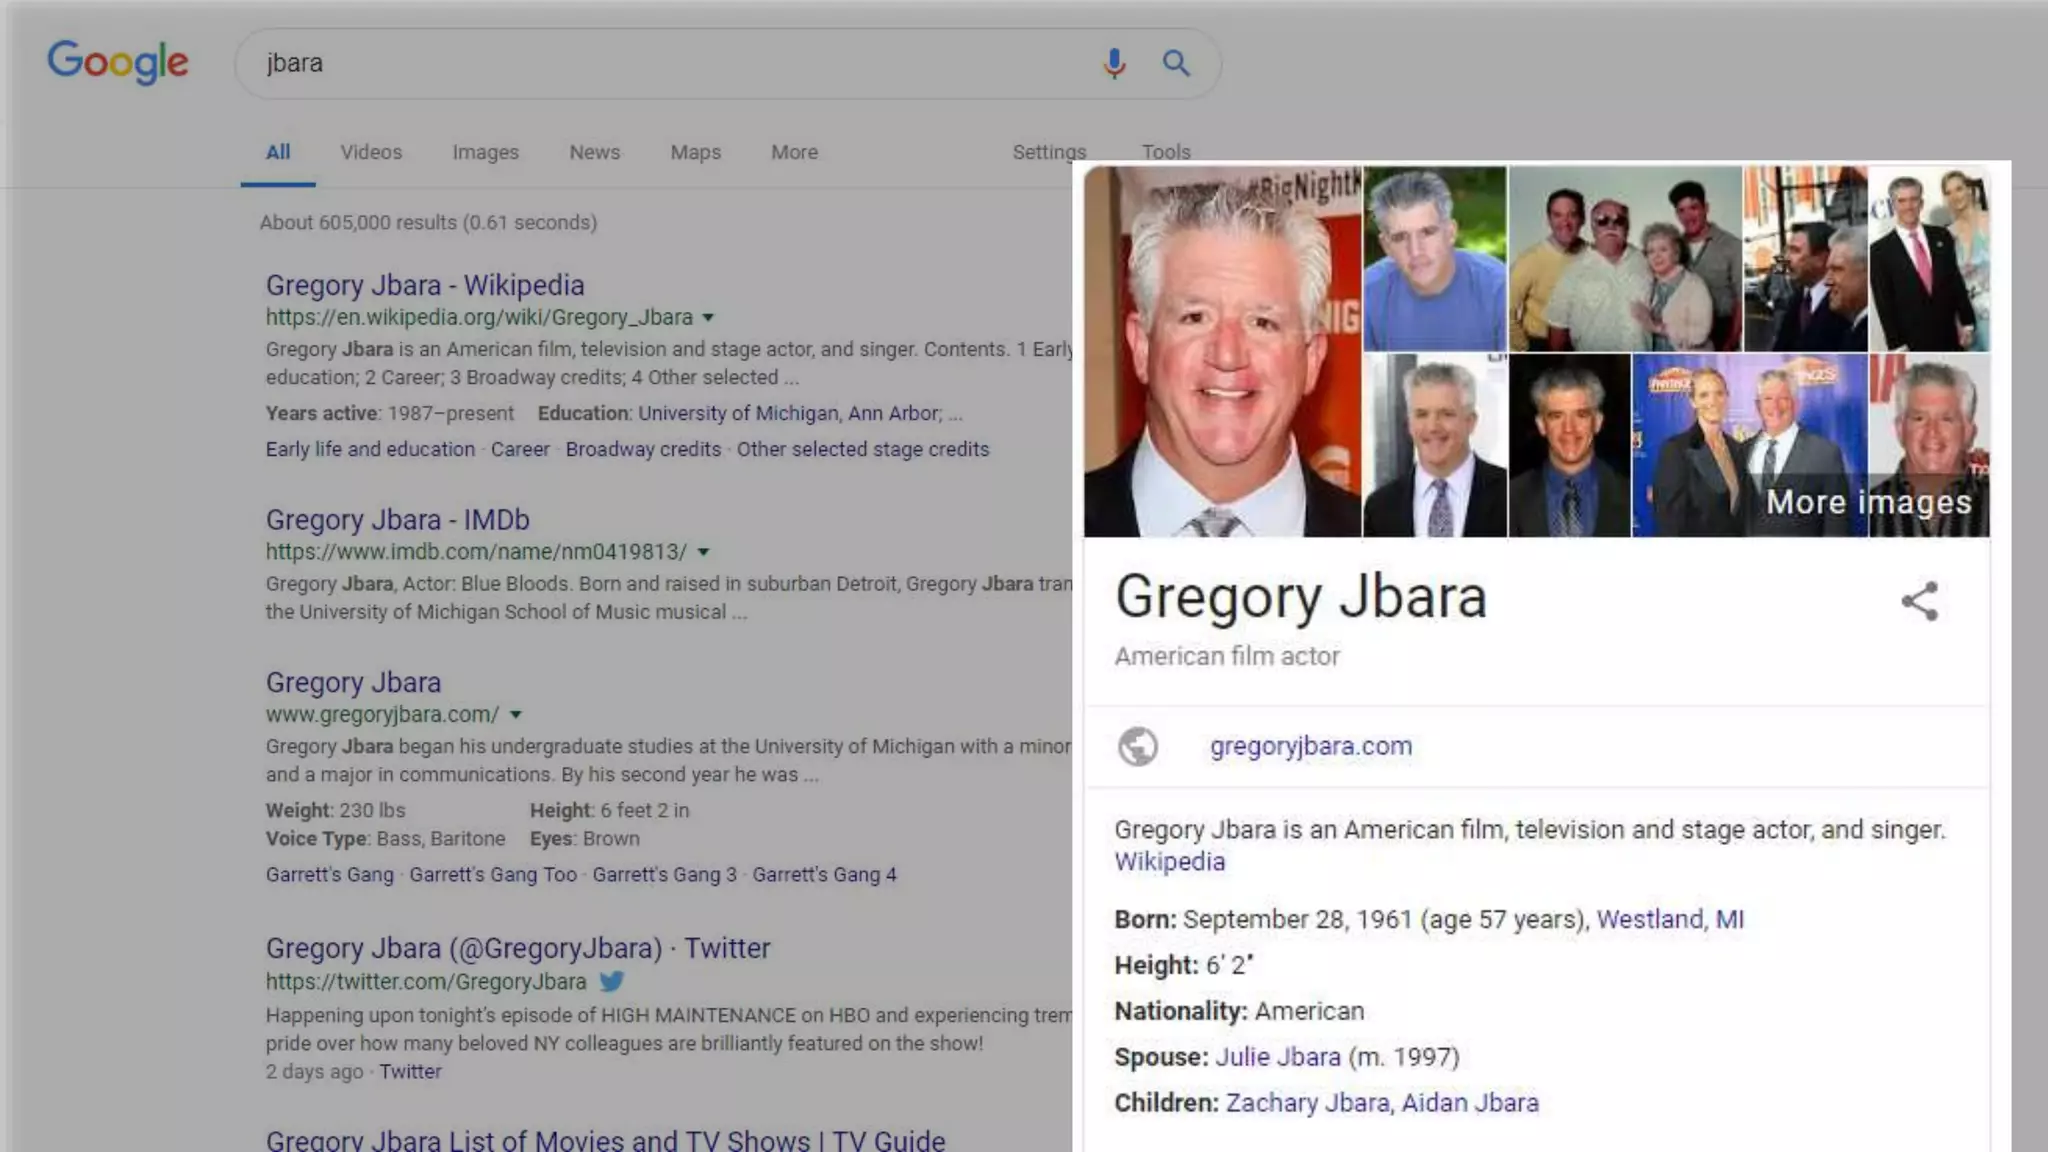This screenshot has width=2048, height=1152.
Task: Click the Google logo
Action: tap(118, 62)
